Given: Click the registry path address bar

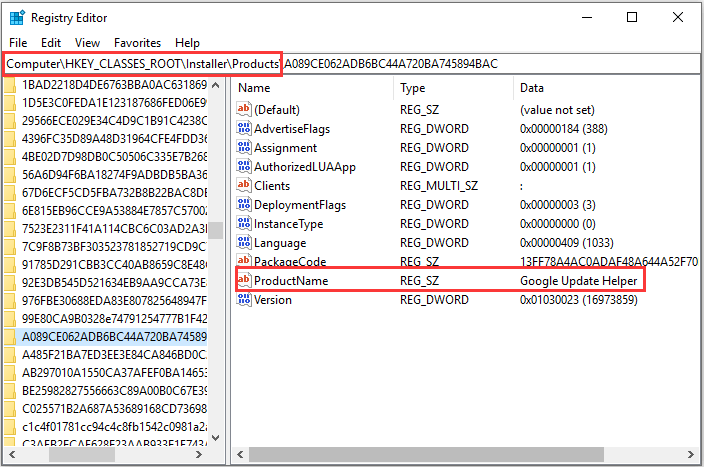Looking at the screenshot, I should tap(350, 64).
